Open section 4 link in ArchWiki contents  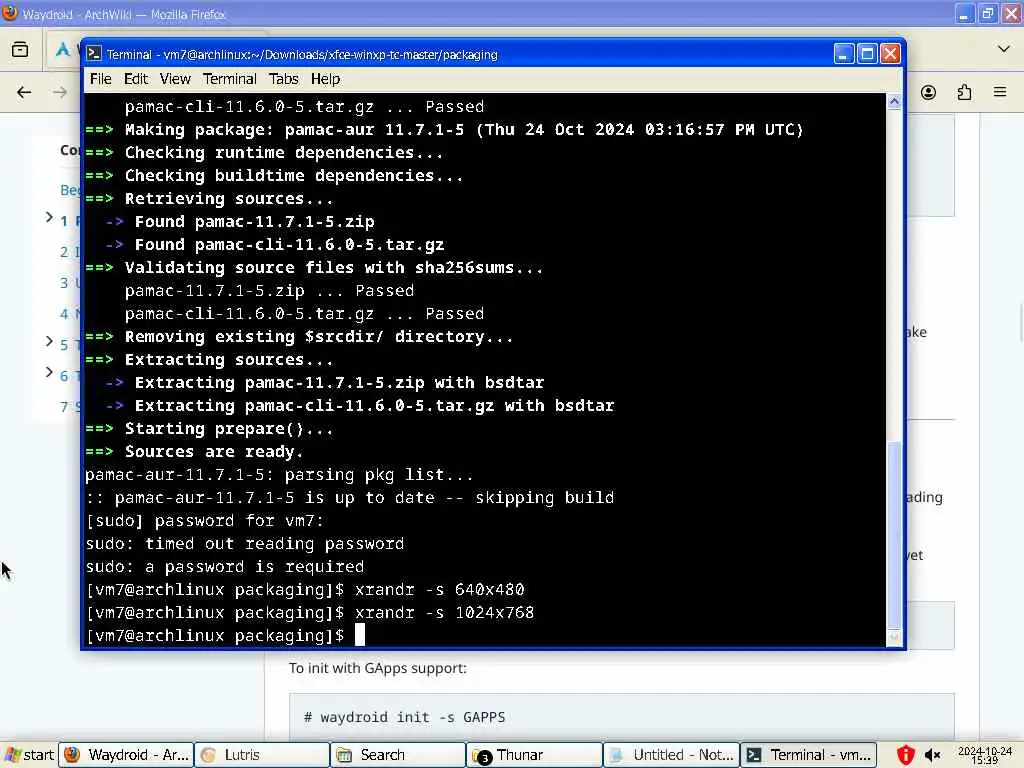tap(69, 314)
